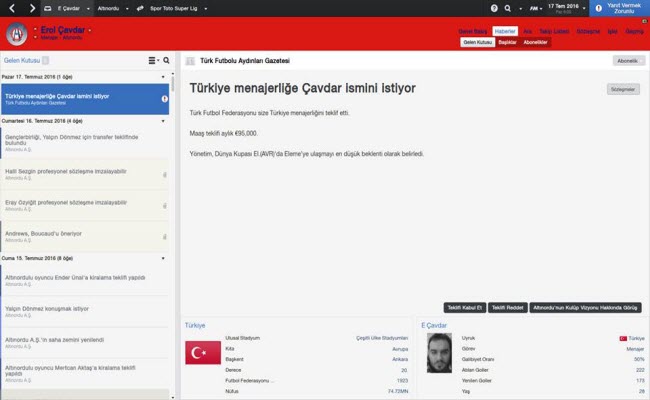Click the Turkey flag image
Image resolution: width=650 pixels, height=400 pixels.
pos(203,352)
